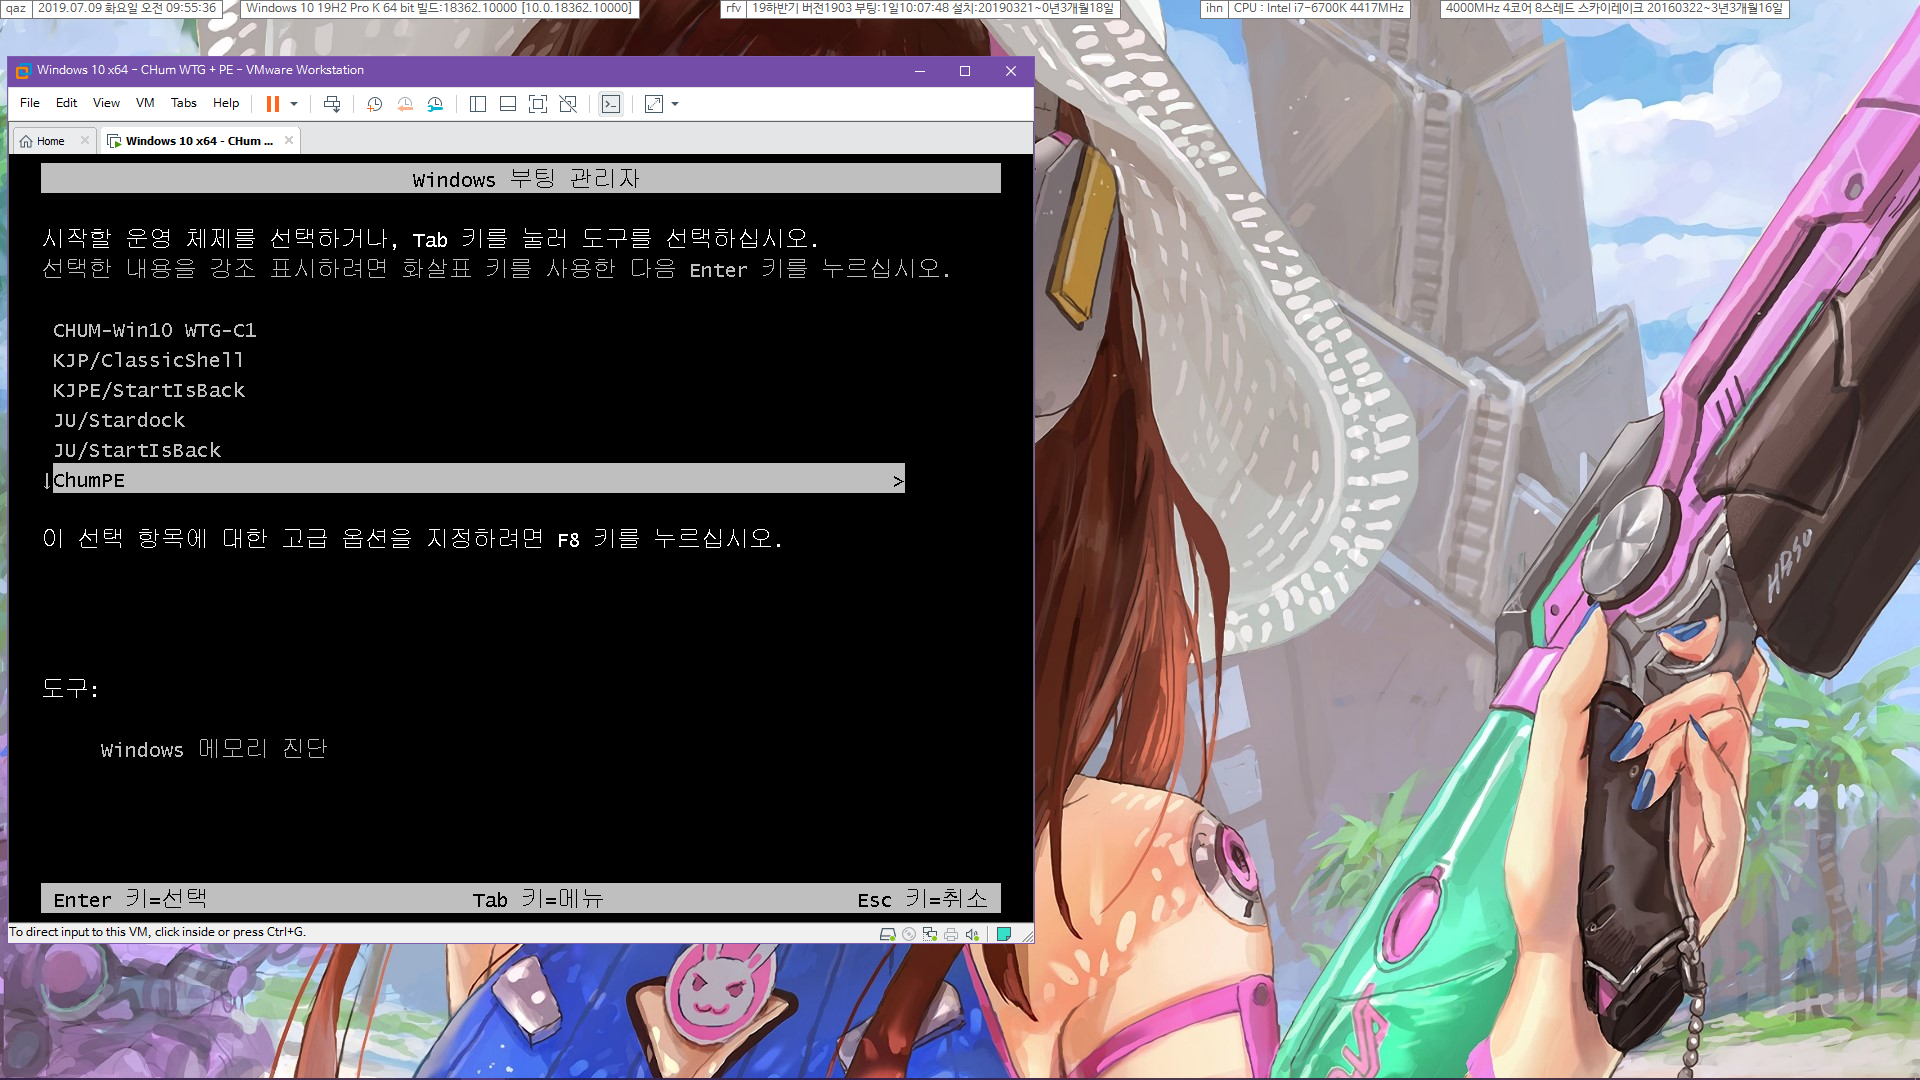Image resolution: width=1920 pixels, height=1080 pixels.
Task: Open the Tabs menu
Action: pos(184,103)
